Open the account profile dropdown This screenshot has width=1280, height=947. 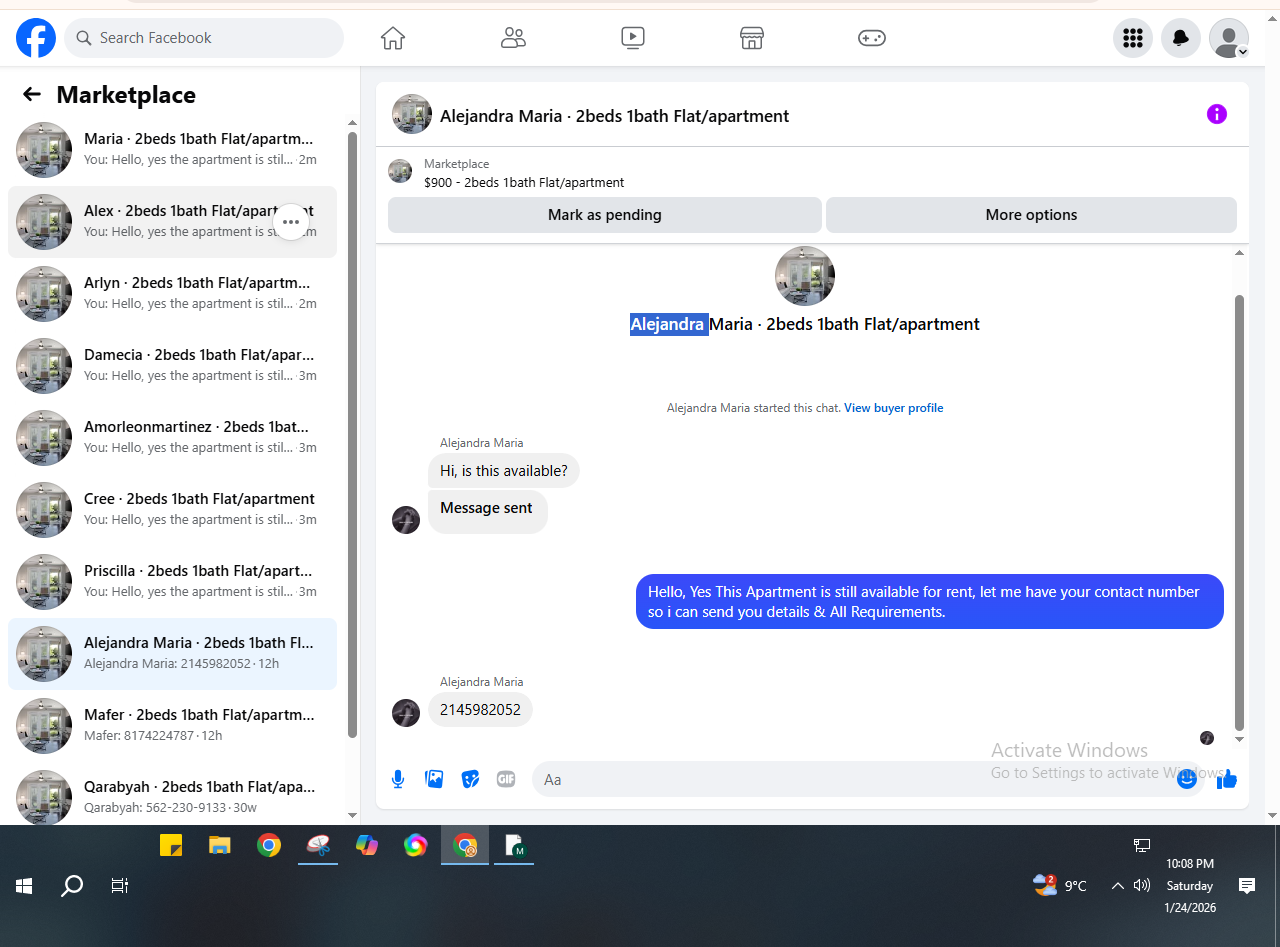1229,38
